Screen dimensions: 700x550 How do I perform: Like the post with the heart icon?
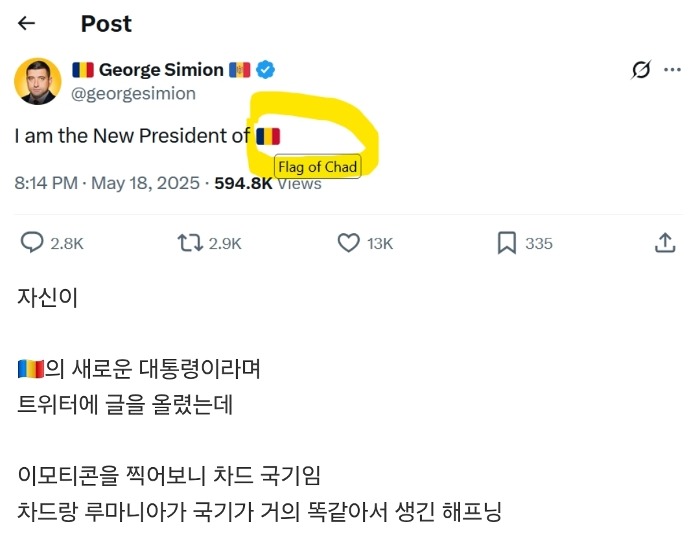(x=348, y=243)
